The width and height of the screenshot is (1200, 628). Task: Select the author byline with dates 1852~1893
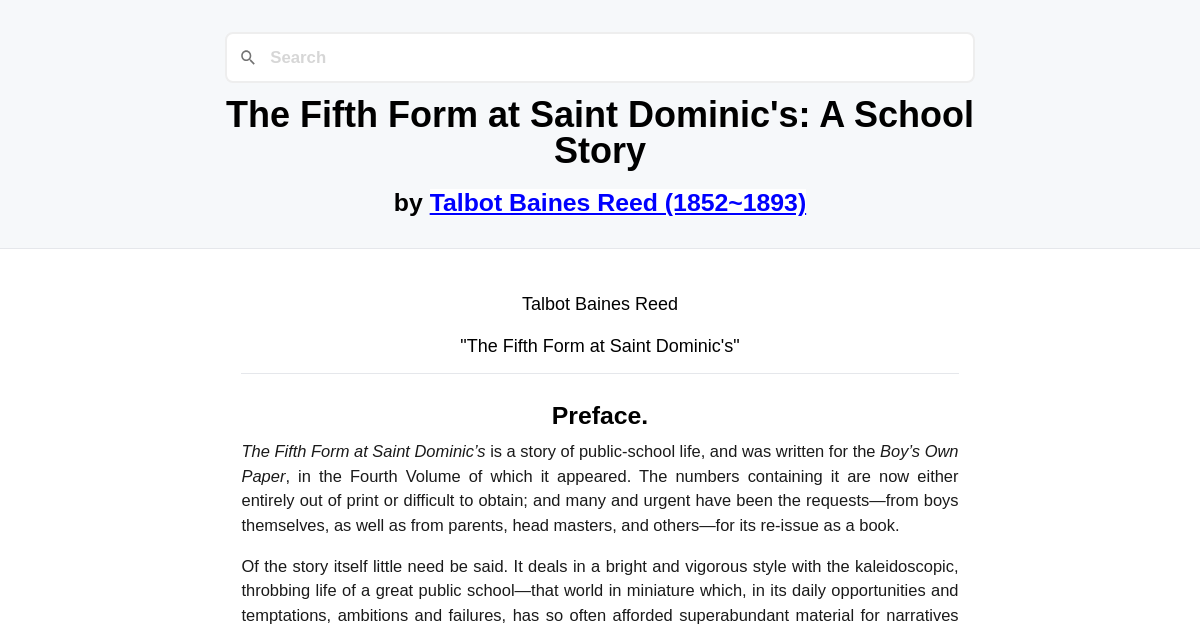click(617, 203)
